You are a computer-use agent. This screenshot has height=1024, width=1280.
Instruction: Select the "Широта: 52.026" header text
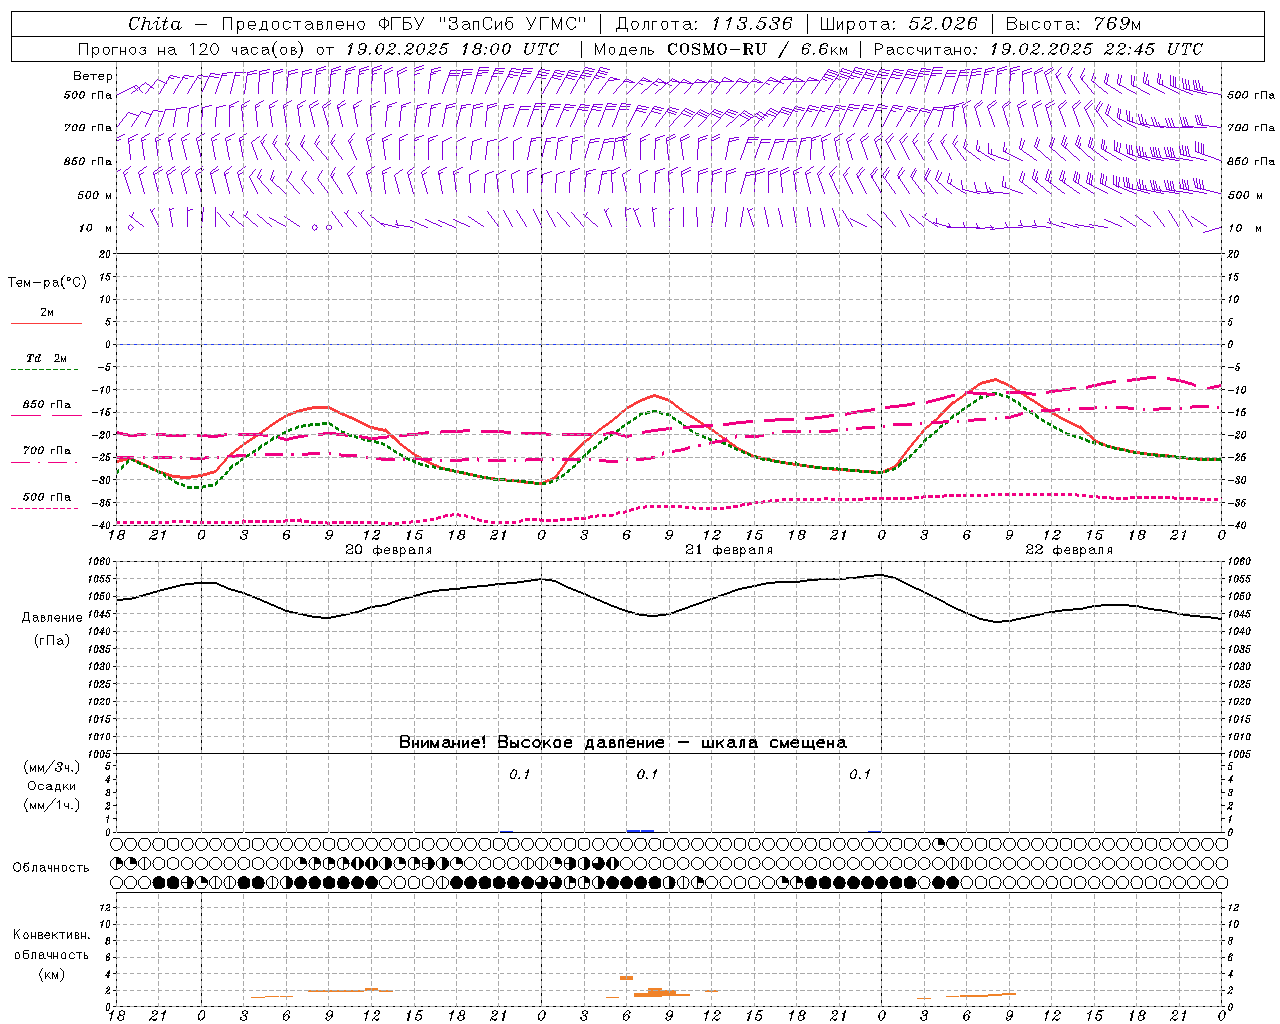898,24
